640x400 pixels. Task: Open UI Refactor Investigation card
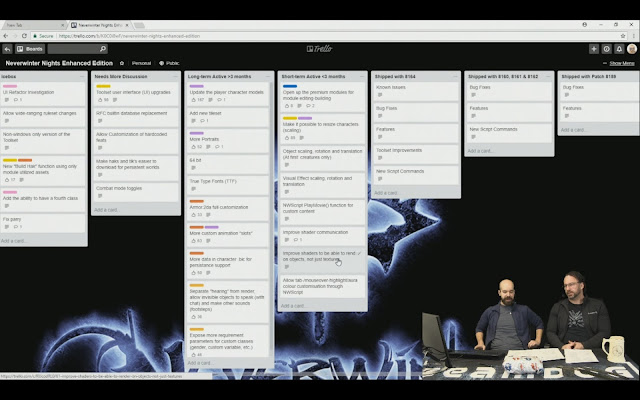click(43, 93)
